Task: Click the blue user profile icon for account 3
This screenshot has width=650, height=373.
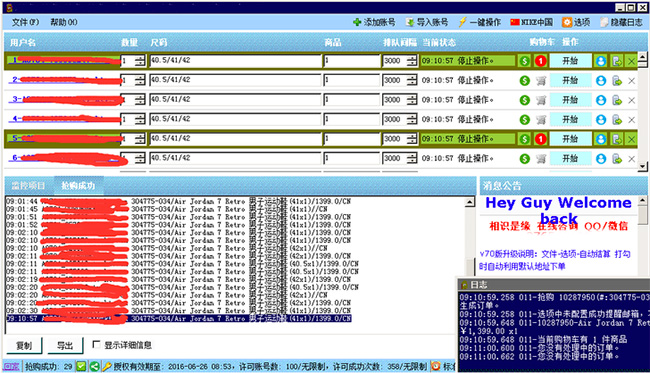Action: pyautogui.click(x=601, y=100)
